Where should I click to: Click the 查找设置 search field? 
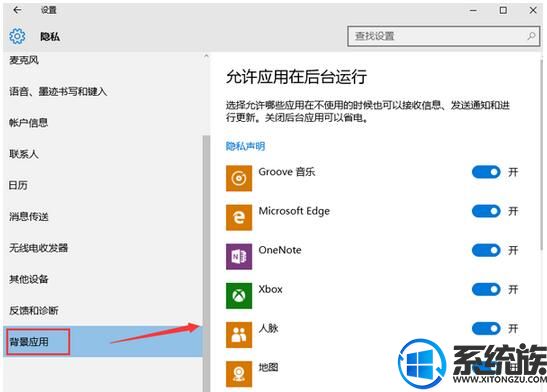click(443, 36)
